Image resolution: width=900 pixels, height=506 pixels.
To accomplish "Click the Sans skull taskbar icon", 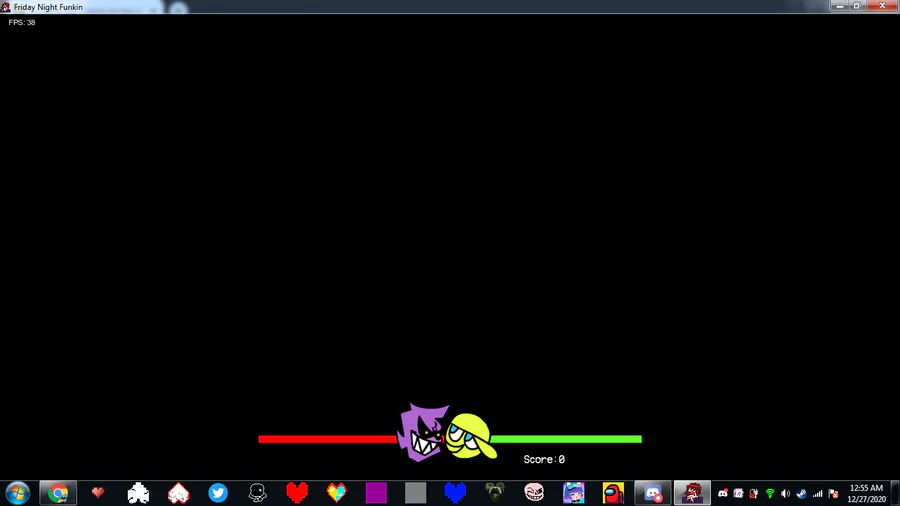I will point(258,493).
